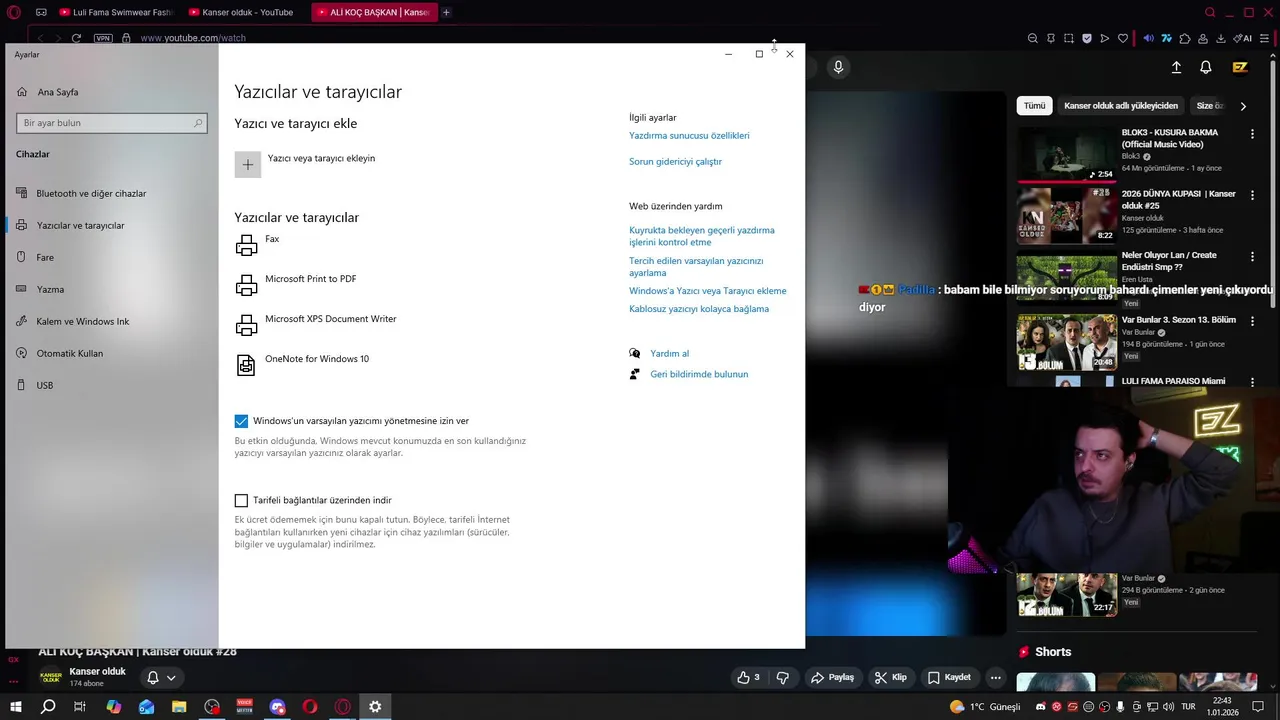The height and width of the screenshot is (720, 1280).
Task: Click Opera heart bookmark icon
Action: (x=1123, y=38)
